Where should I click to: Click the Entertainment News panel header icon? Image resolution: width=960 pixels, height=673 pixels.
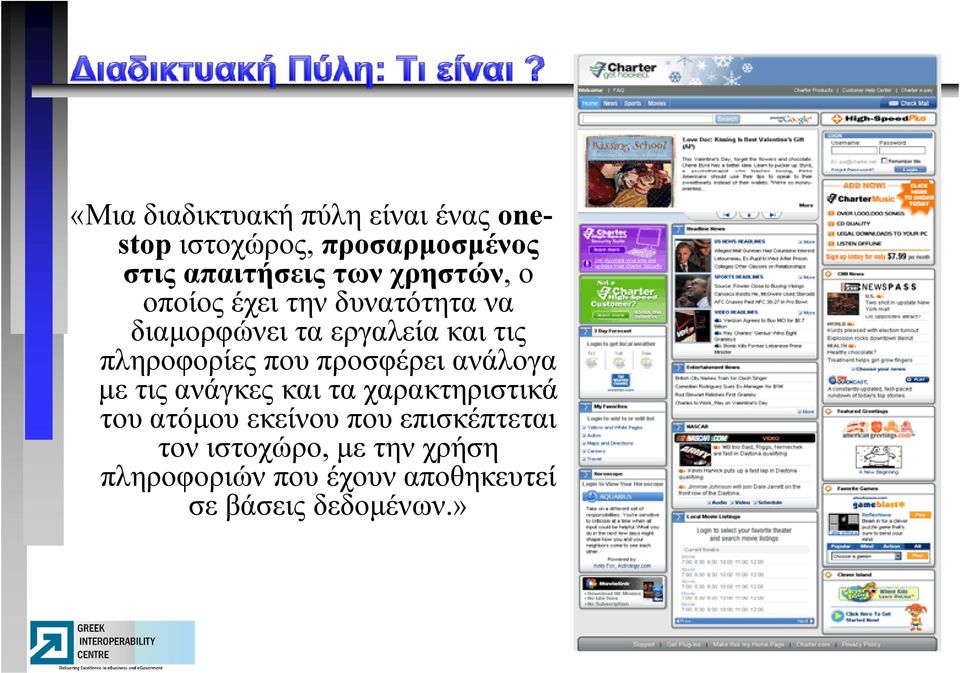click(678, 367)
